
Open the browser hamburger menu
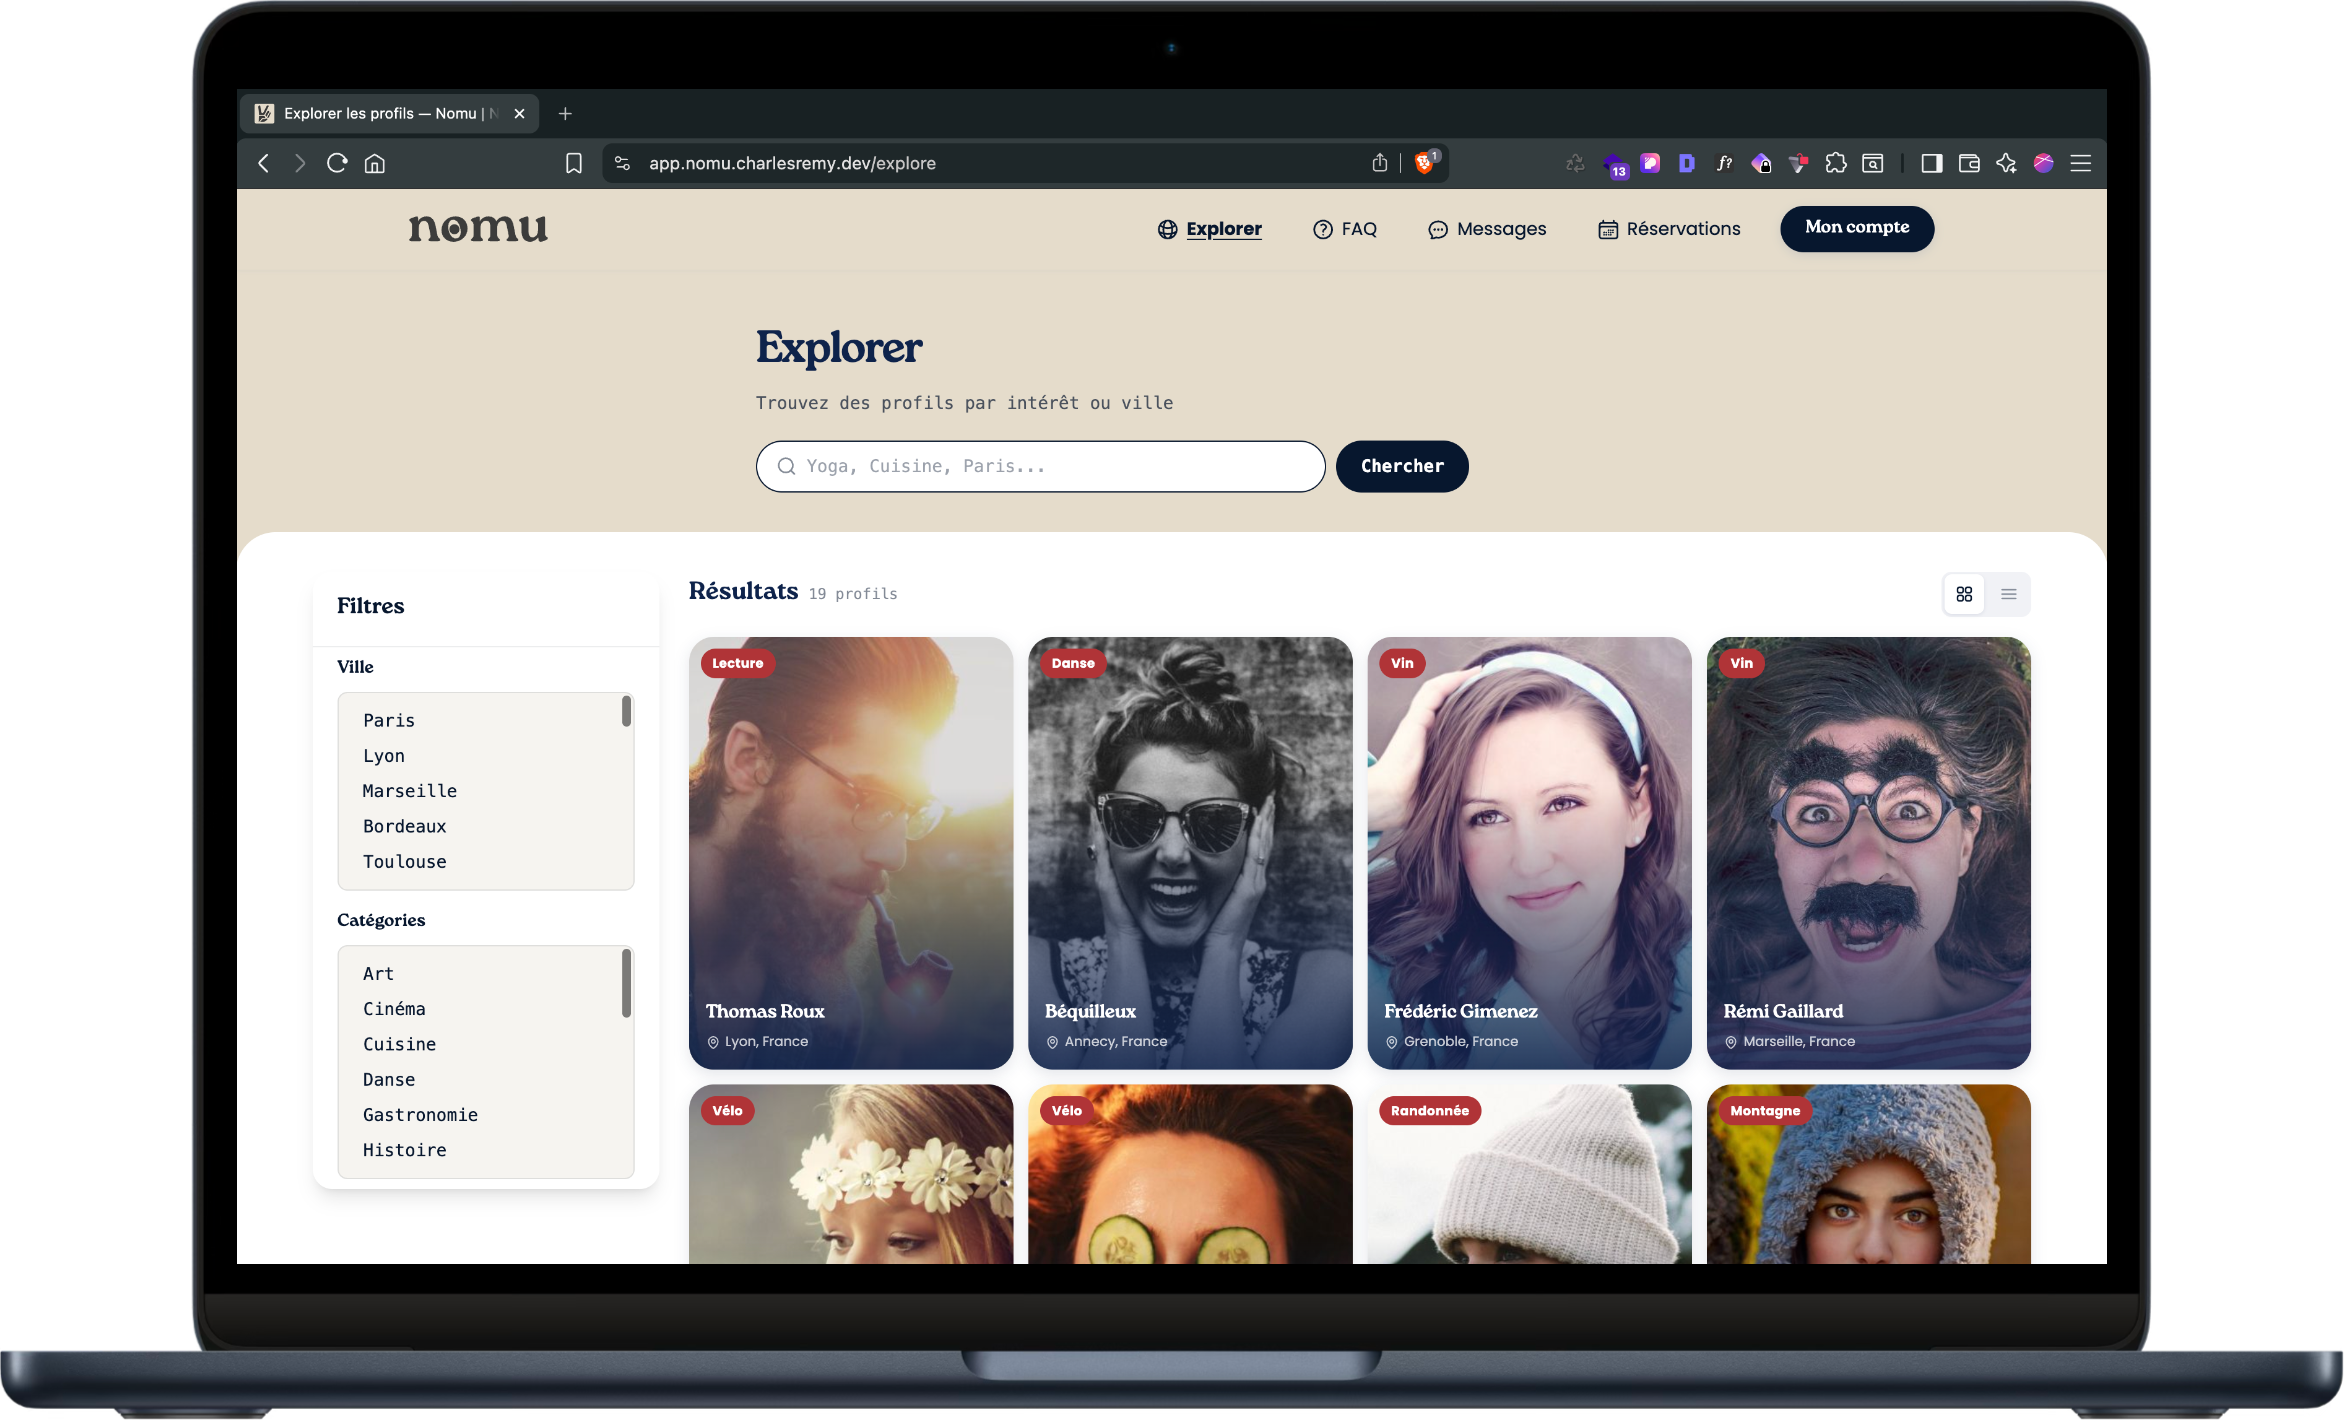point(2081,163)
